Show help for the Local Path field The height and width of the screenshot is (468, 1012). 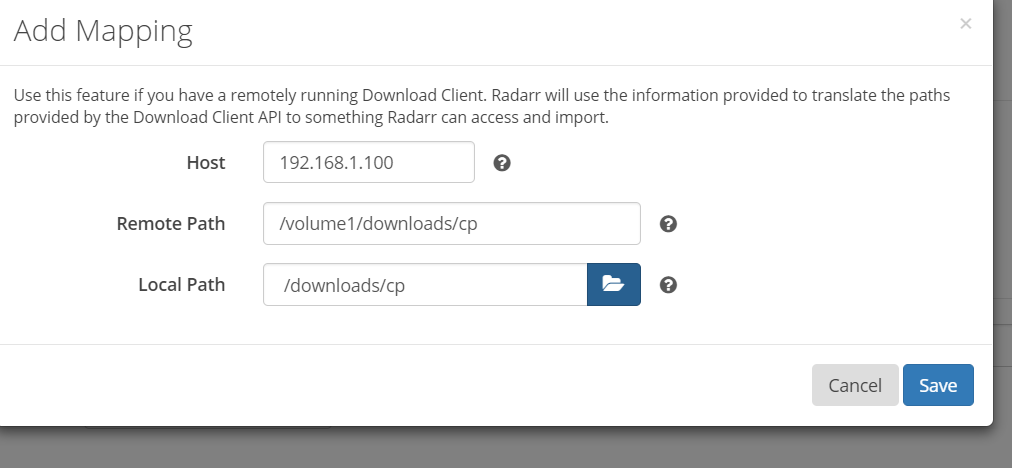point(669,285)
